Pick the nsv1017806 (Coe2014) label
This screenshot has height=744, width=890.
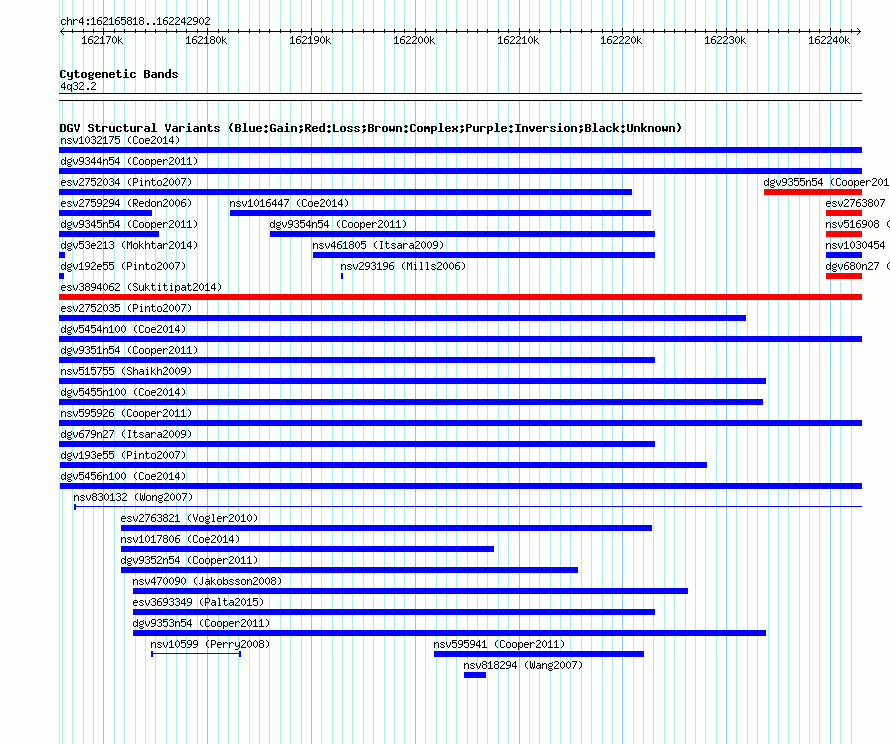click(x=180, y=539)
